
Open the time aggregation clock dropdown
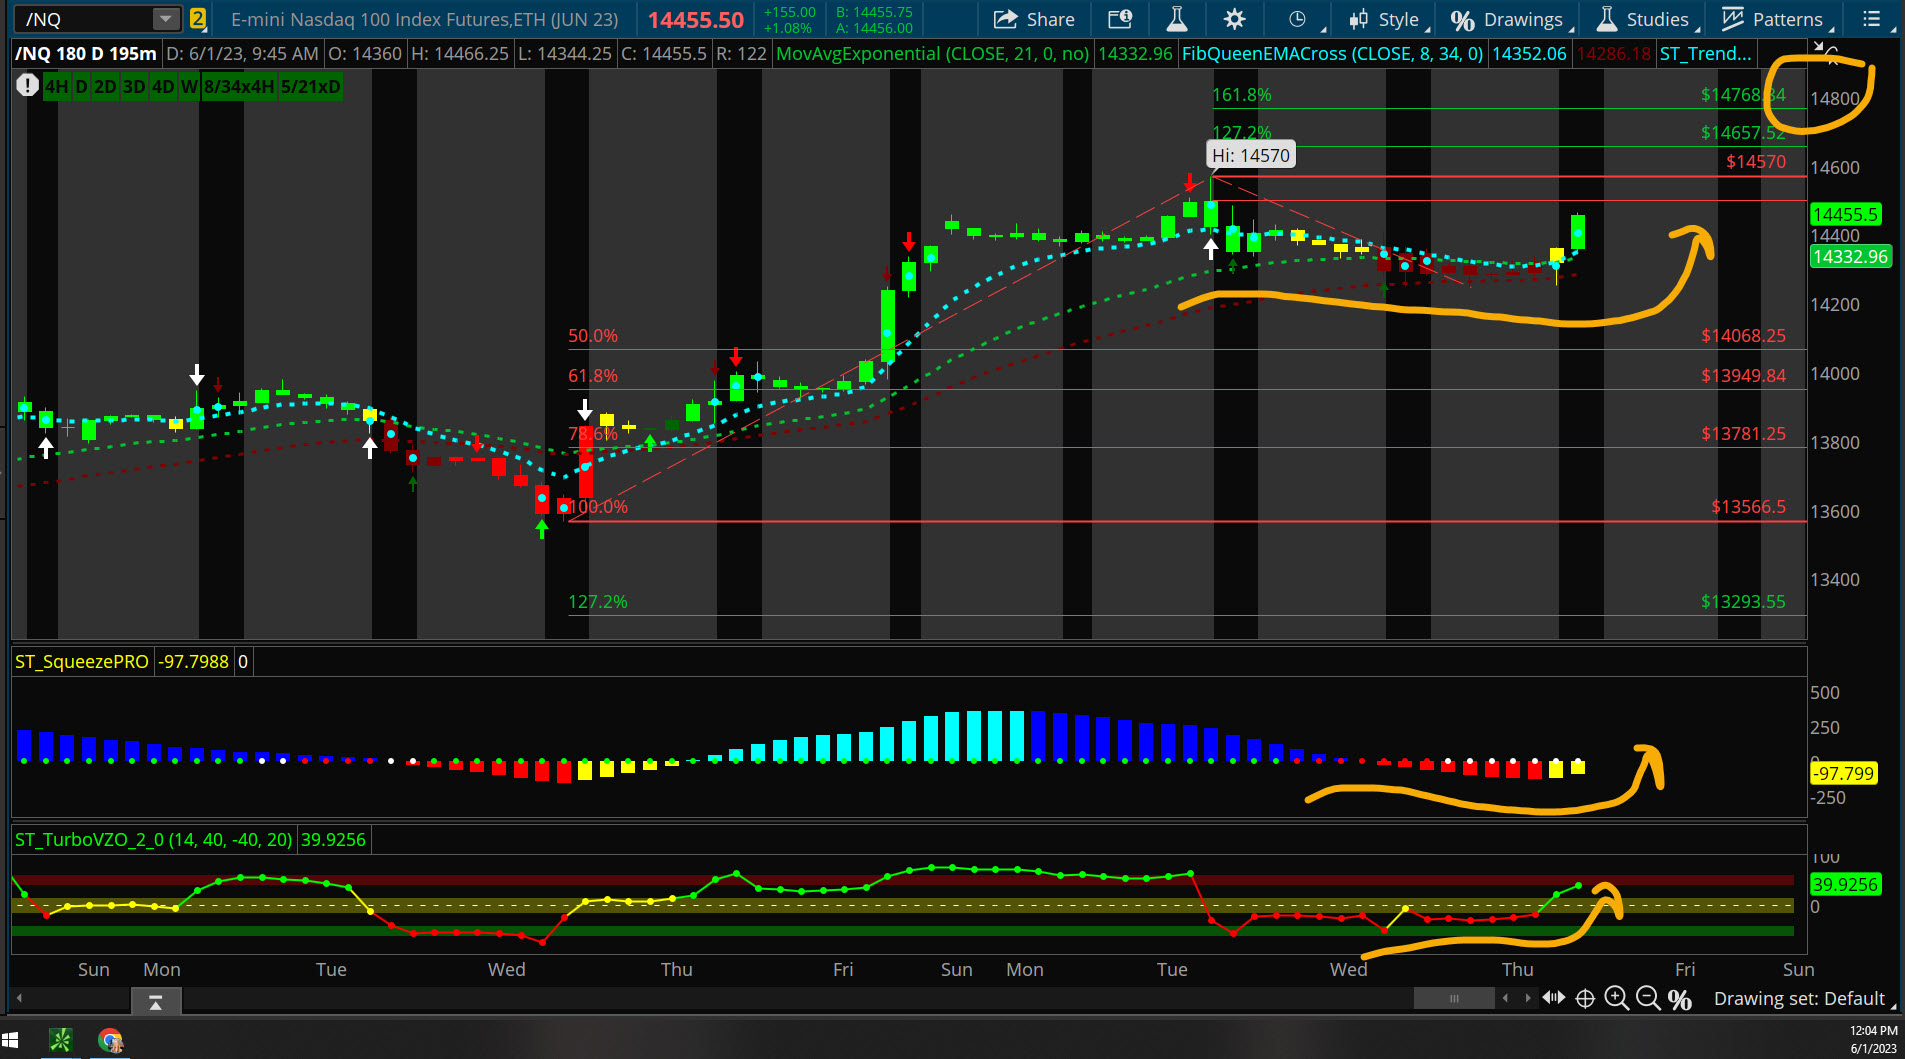[x=1297, y=18]
